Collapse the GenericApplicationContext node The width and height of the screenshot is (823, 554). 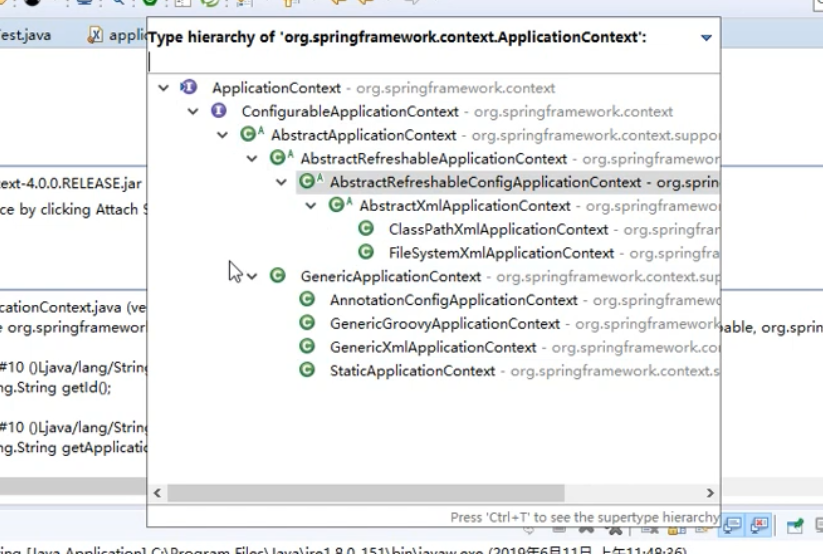coord(252,276)
